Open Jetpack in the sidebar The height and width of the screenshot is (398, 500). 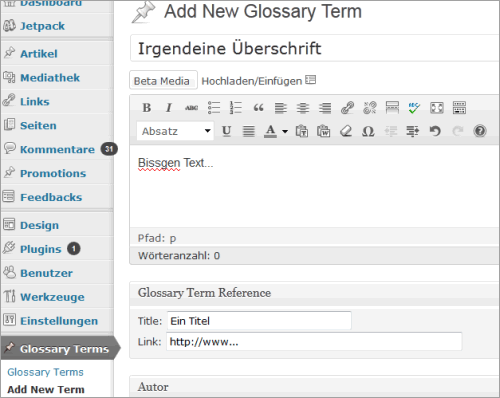click(x=42, y=26)
